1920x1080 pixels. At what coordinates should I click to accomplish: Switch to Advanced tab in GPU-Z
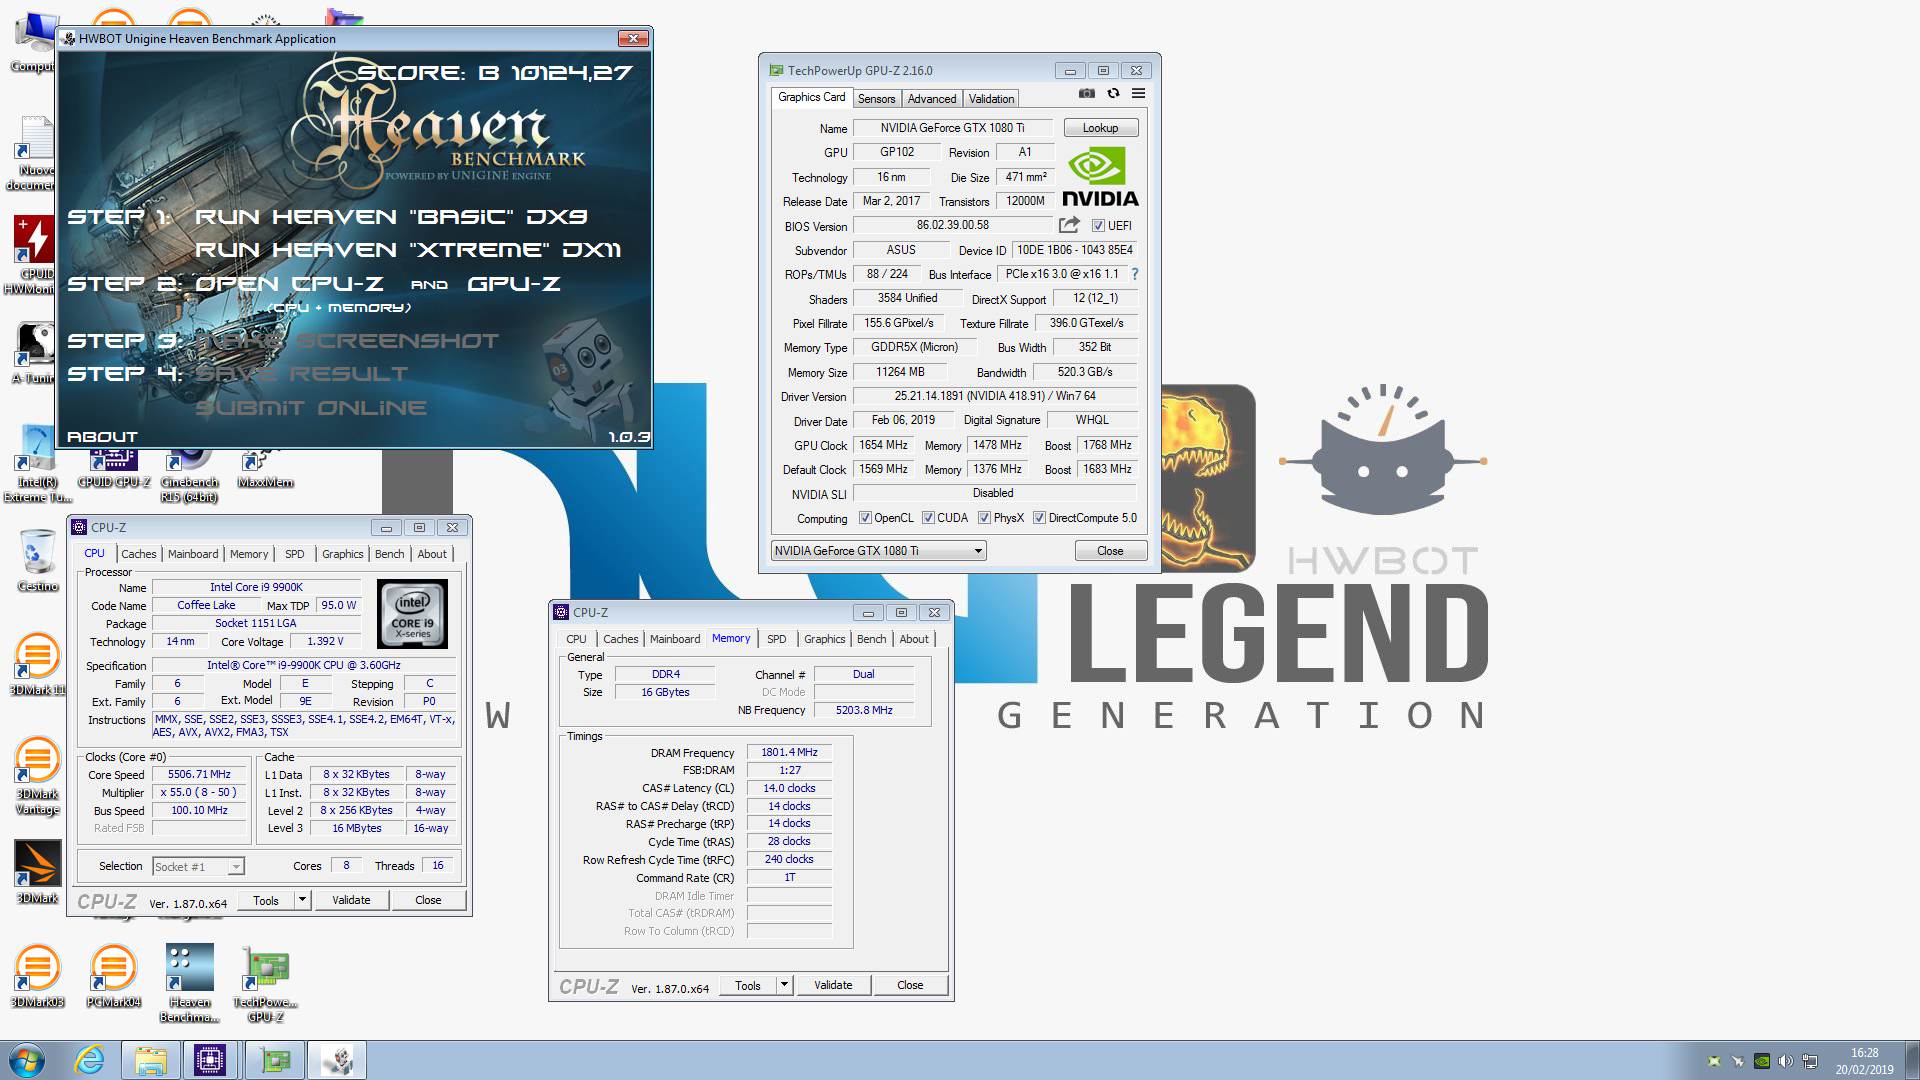pos(932,99)
